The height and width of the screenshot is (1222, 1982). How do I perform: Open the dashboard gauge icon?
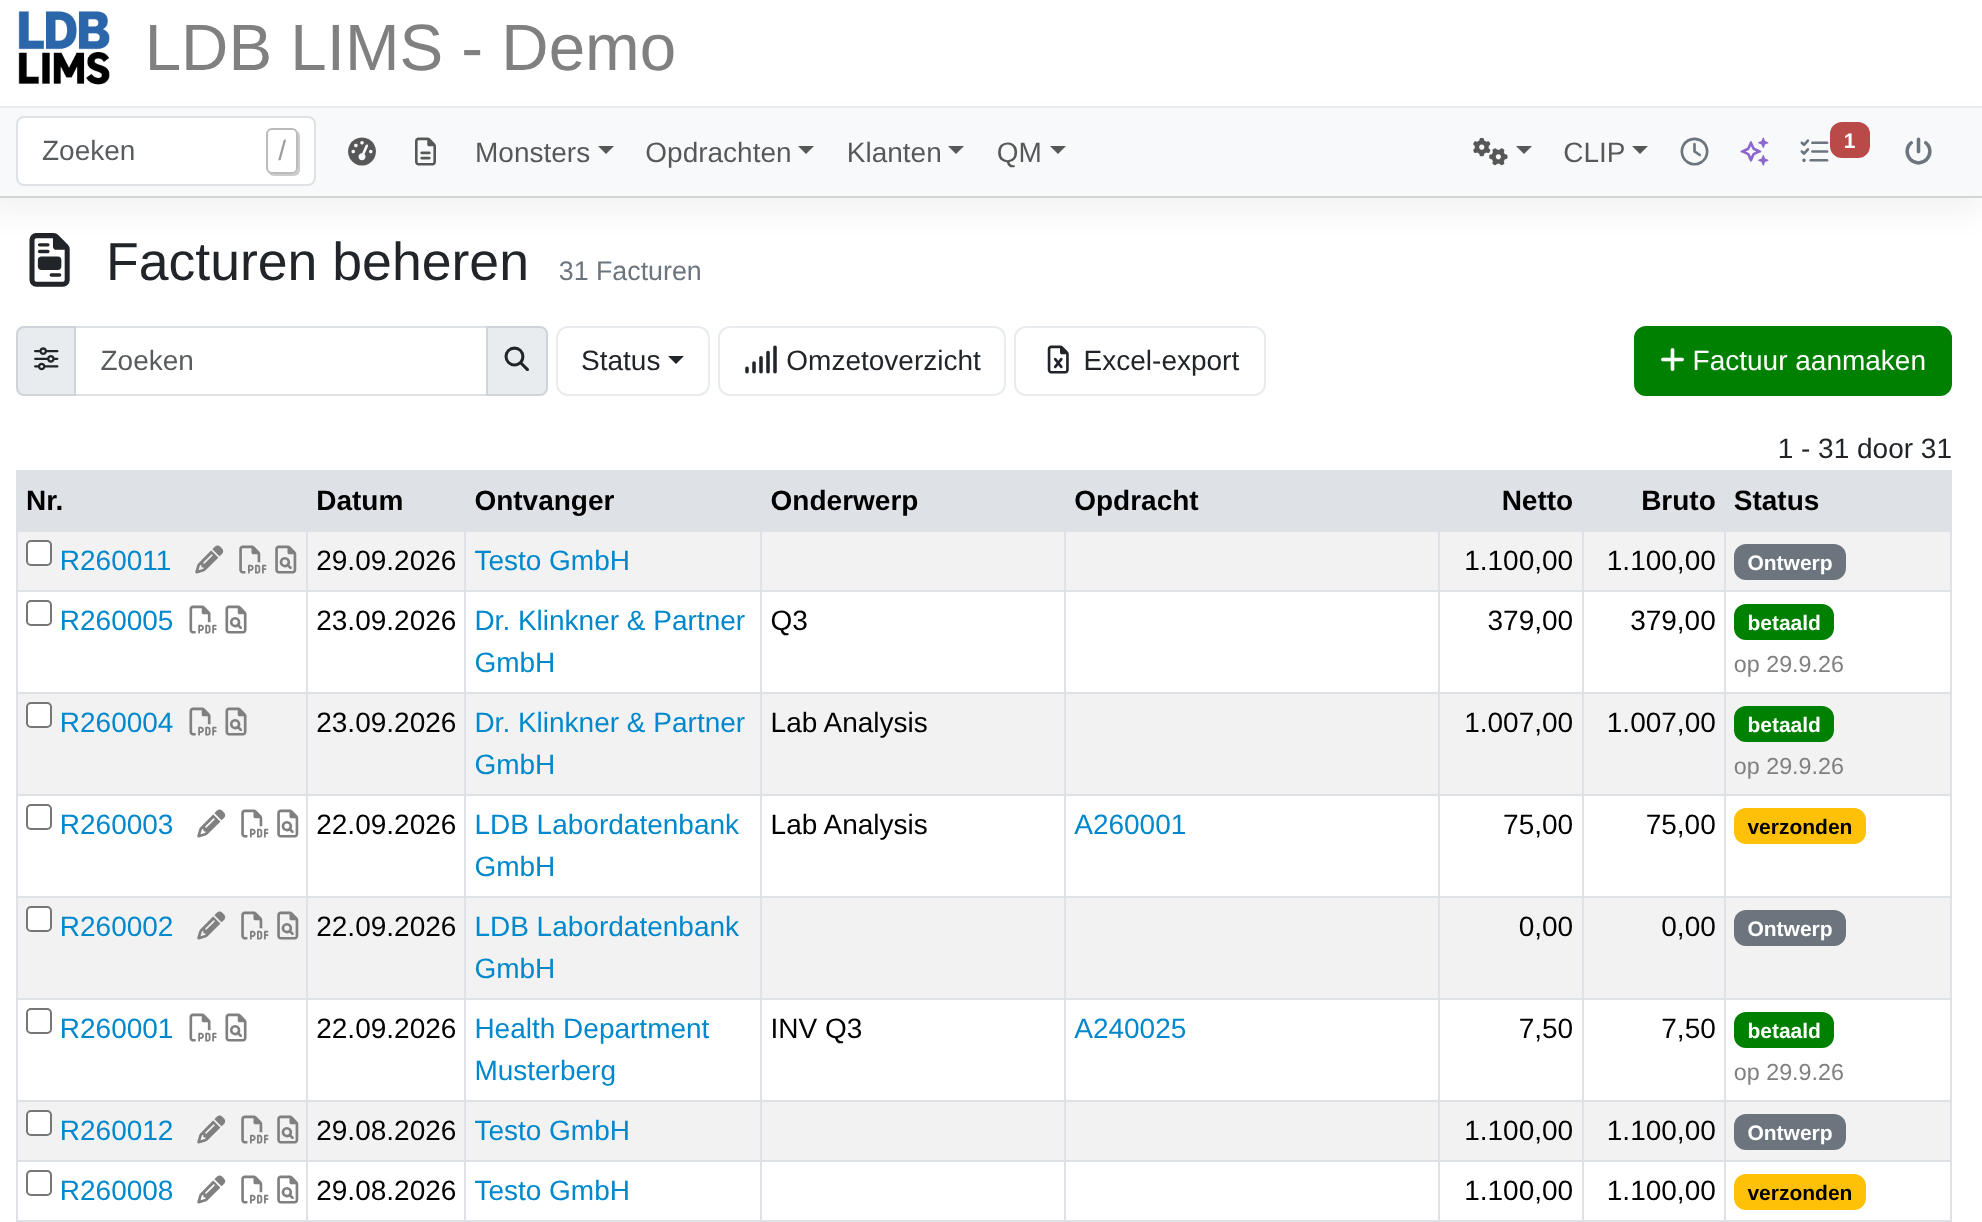[x=362, y=152]
